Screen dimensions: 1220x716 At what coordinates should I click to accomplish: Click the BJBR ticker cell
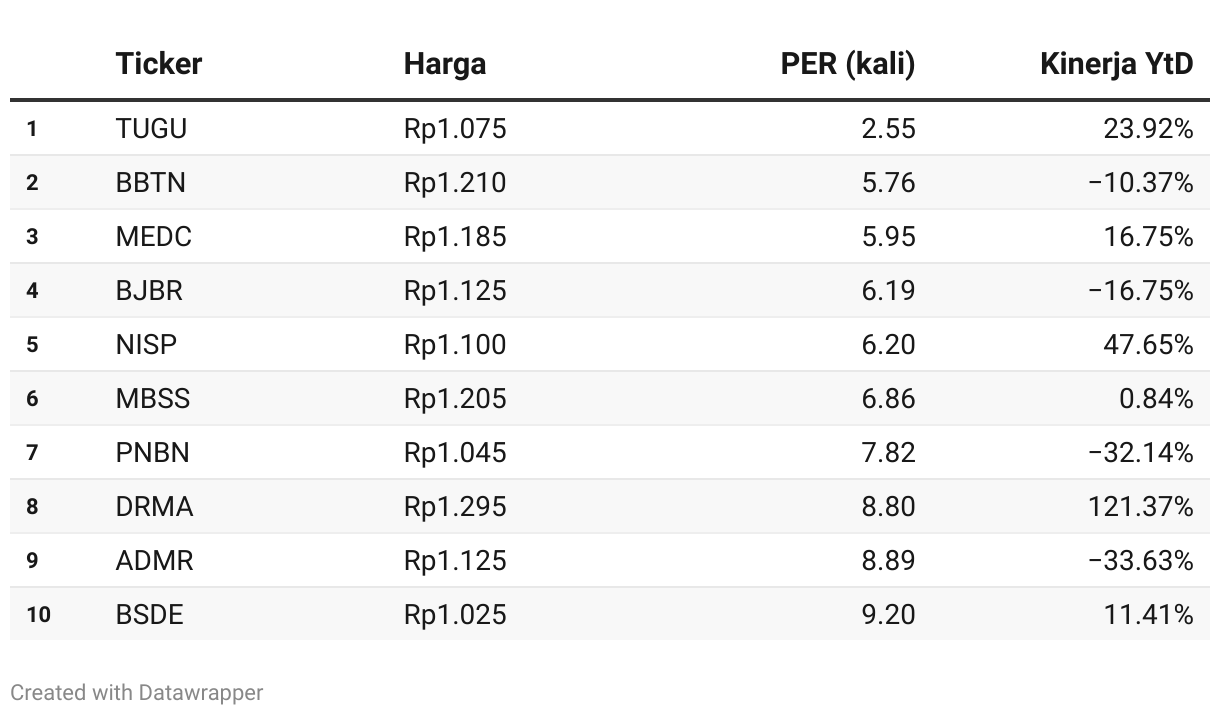[x=149, y=291]
